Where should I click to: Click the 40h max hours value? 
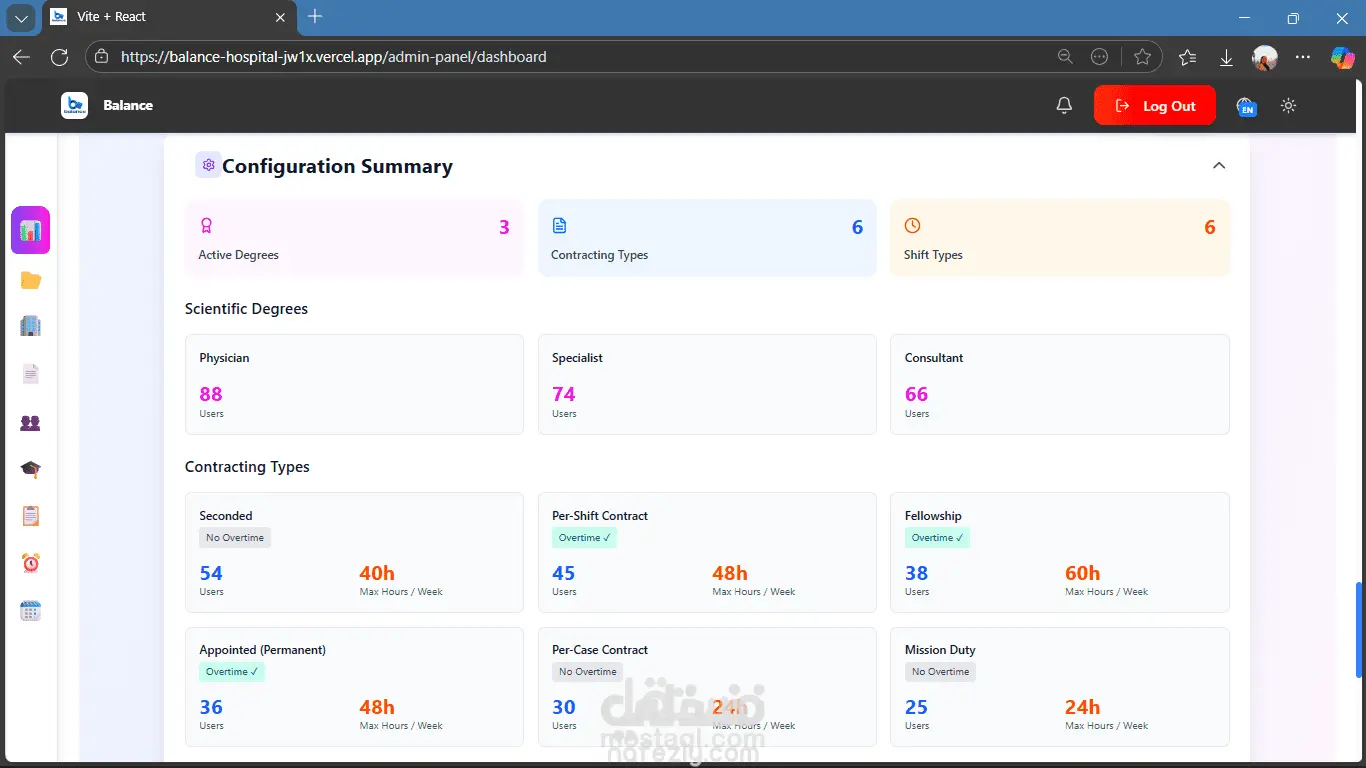377,573
